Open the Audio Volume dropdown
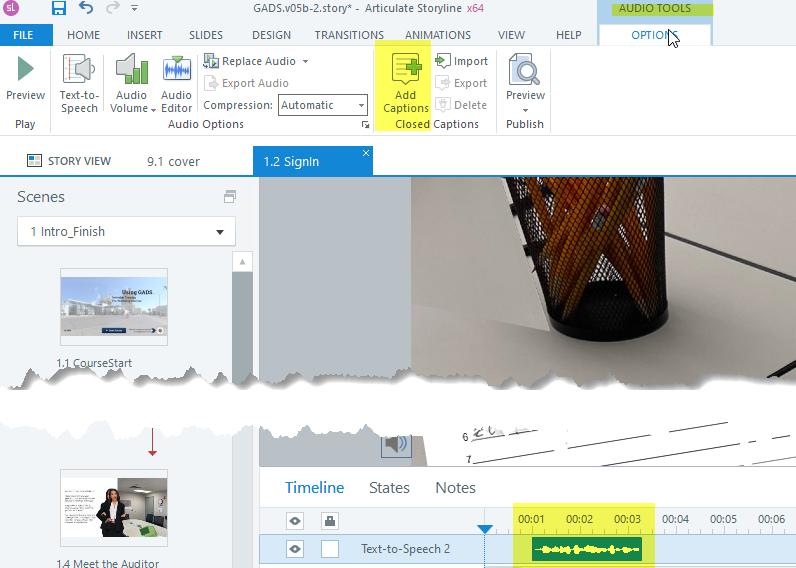The width and height of the screenshot is (796, 568). point(132,84)
